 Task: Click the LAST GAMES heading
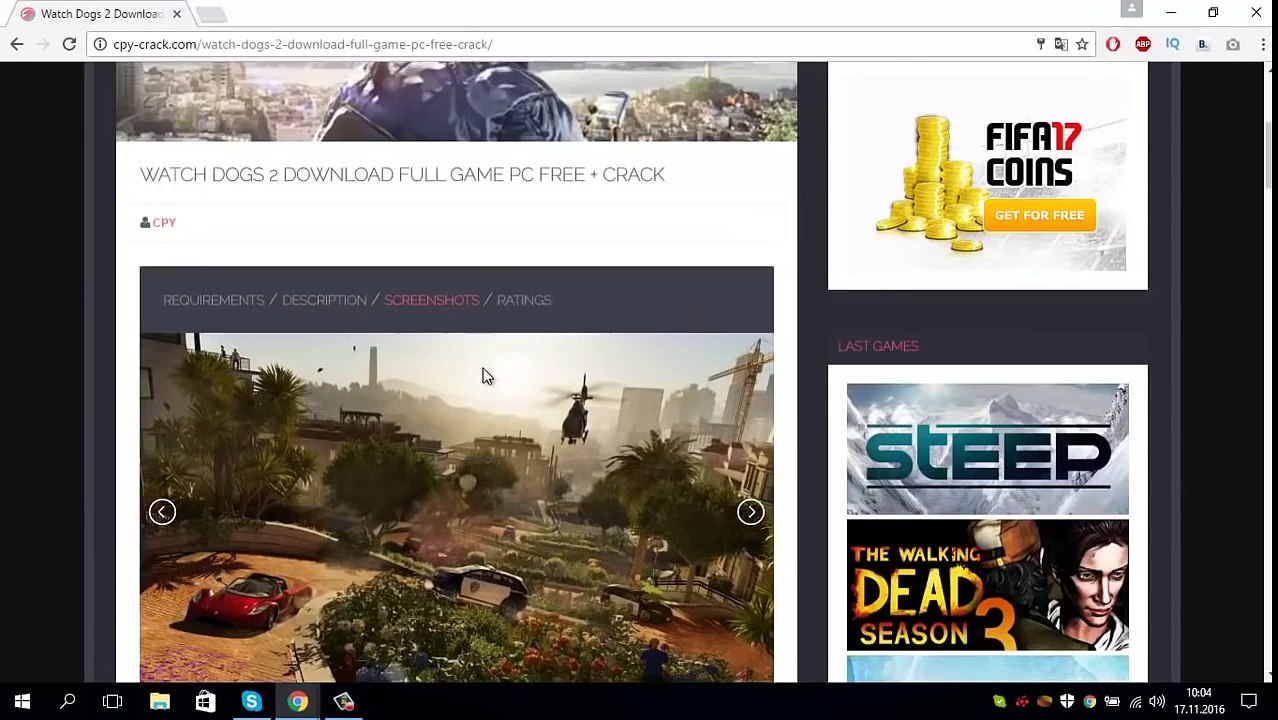(878, 346)
